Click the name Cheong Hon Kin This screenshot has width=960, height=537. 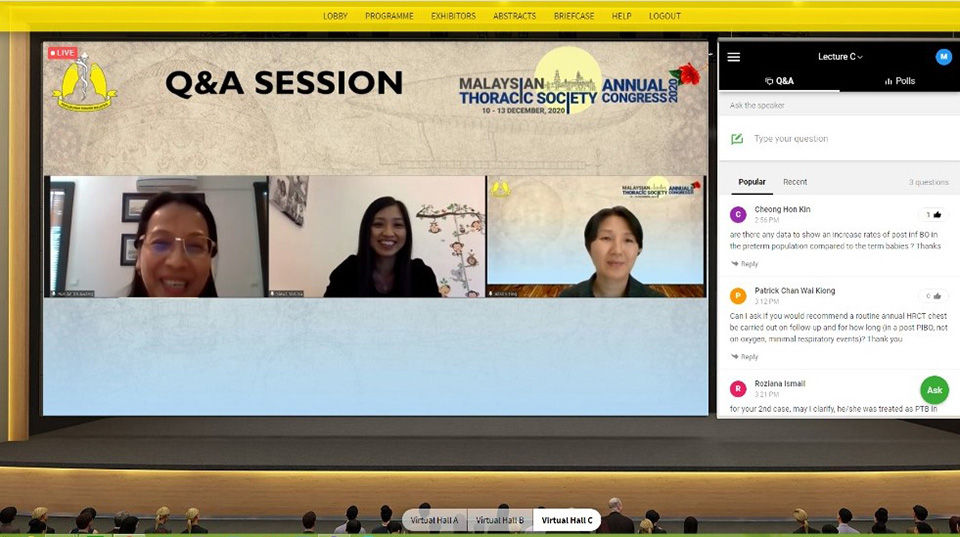click(782, 209)
